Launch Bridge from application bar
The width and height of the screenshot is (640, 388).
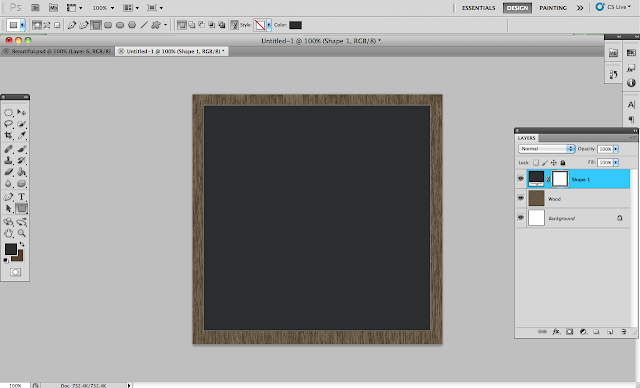tap(36, 8)
